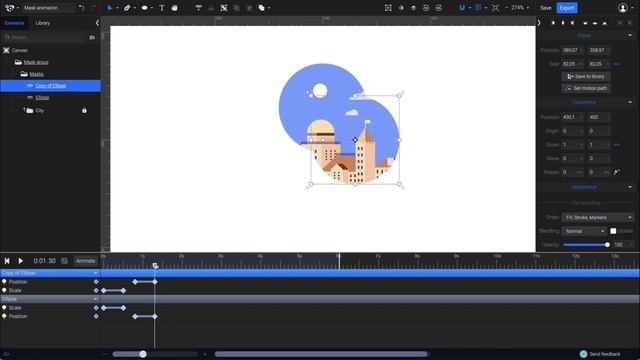This screenshot has height=360, width=640.
Task: Click the Animate button in timeline
Action: pyautogui.click(x=85, y=261)
